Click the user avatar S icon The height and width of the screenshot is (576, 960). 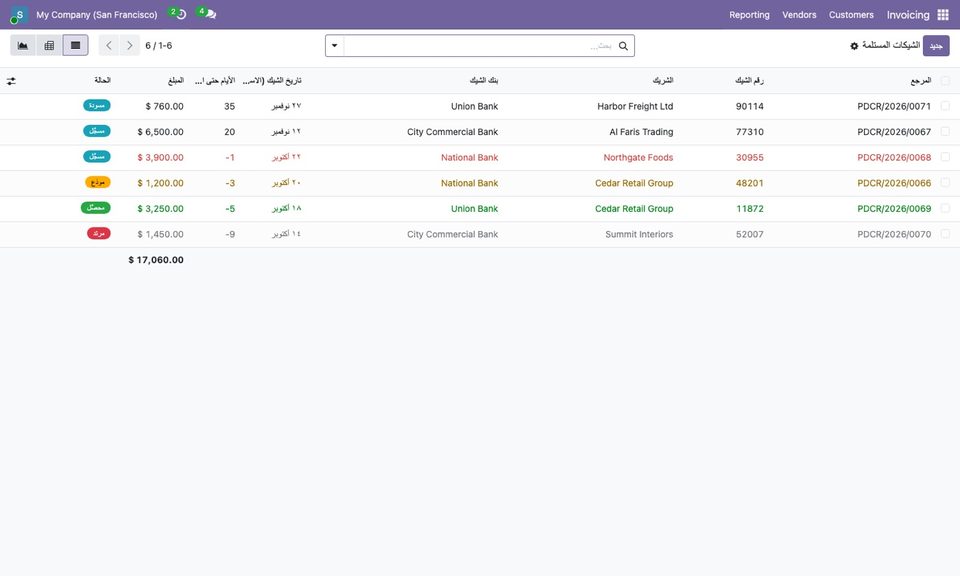click(19, 15)
